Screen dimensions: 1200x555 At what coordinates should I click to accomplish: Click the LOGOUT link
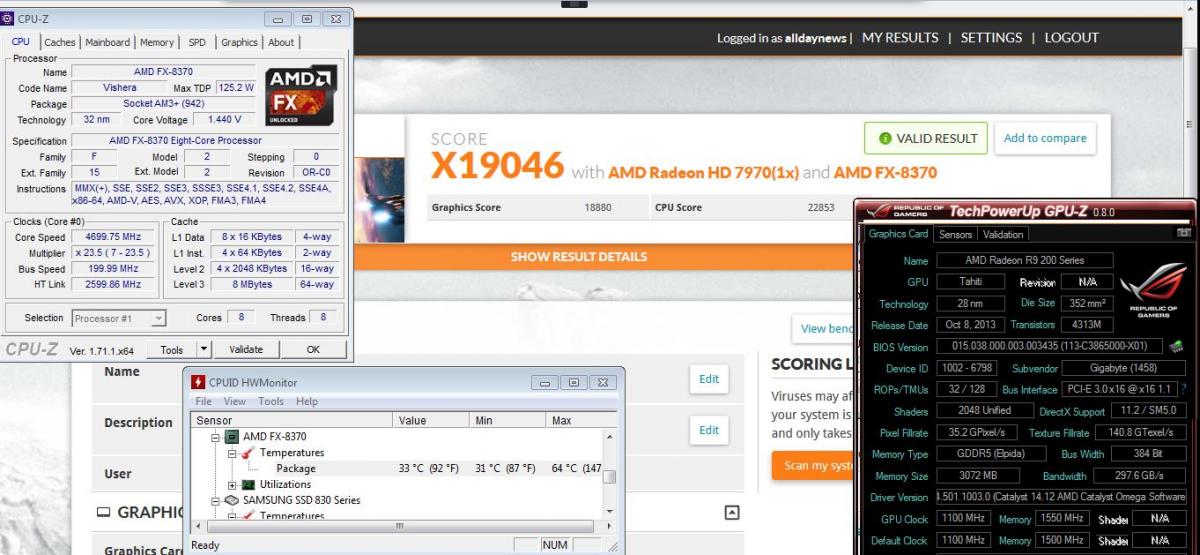pyautogui.click(x=1071, y=37)
